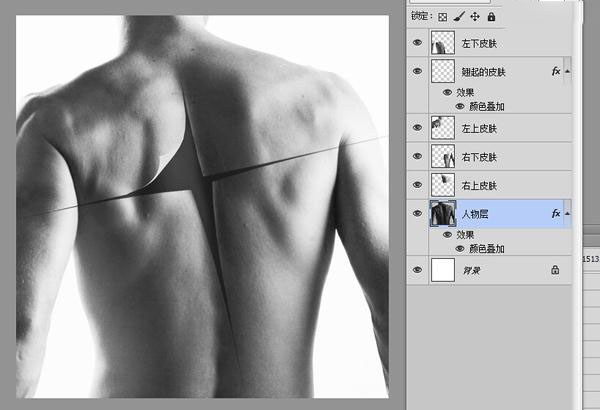Select the 右下皮肤 layer

click(x=478, y=157)
